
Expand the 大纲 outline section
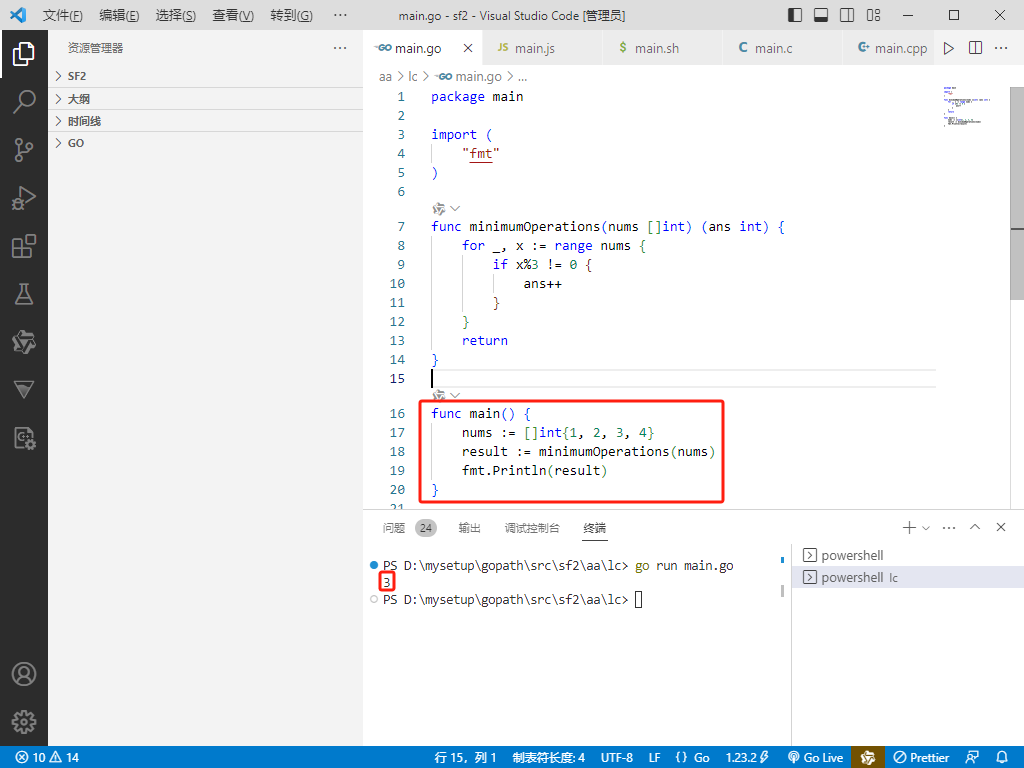click(206, 99)
